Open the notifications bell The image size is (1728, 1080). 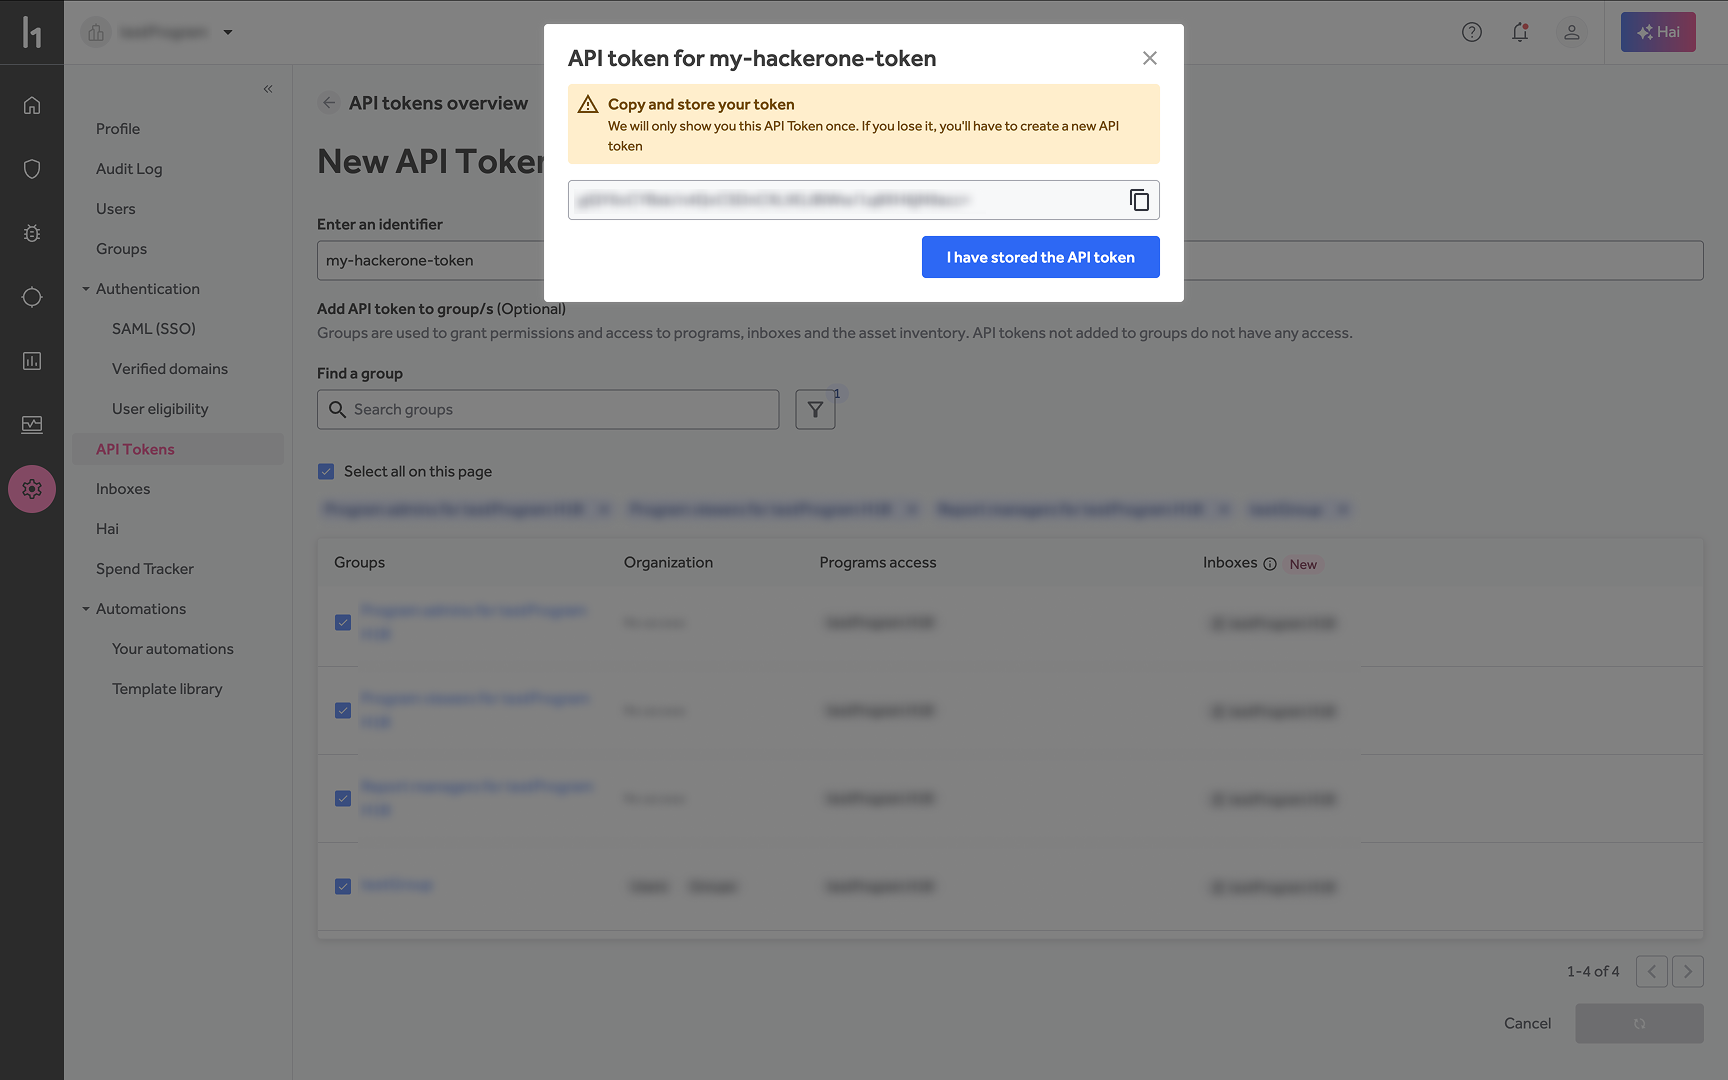[1520, 32]
